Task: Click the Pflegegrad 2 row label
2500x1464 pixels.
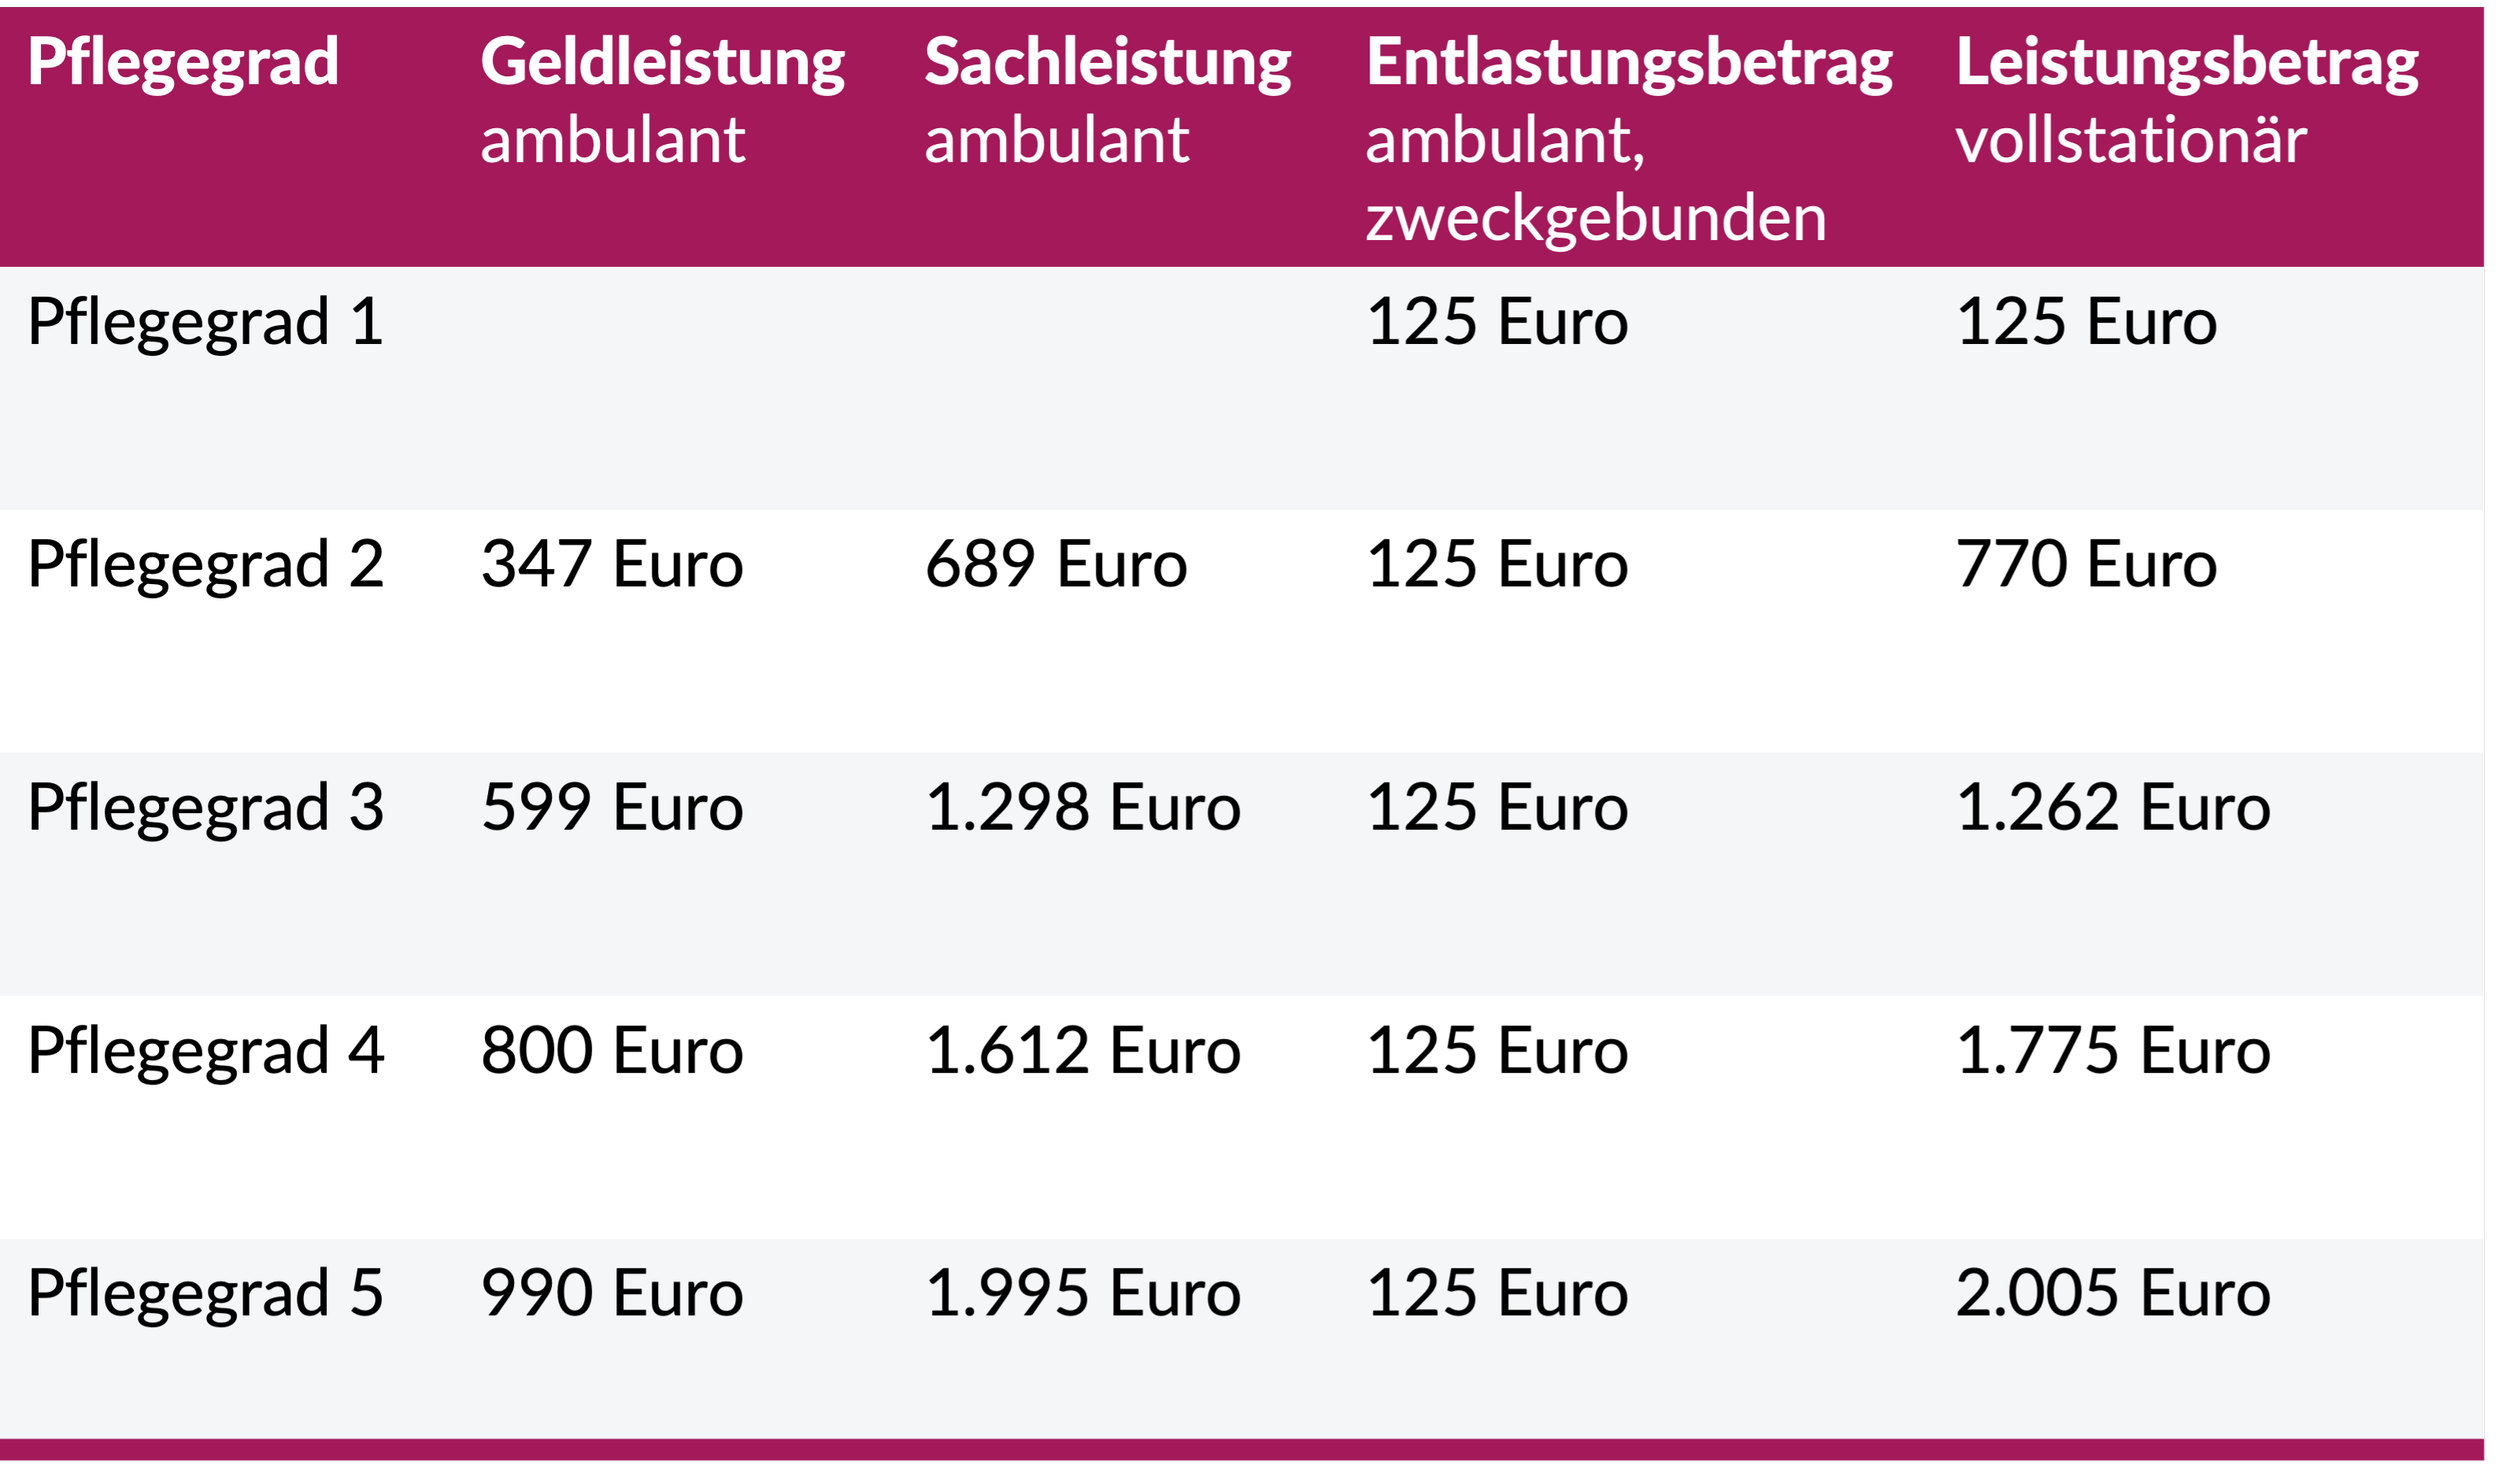Action: point(205,566)
